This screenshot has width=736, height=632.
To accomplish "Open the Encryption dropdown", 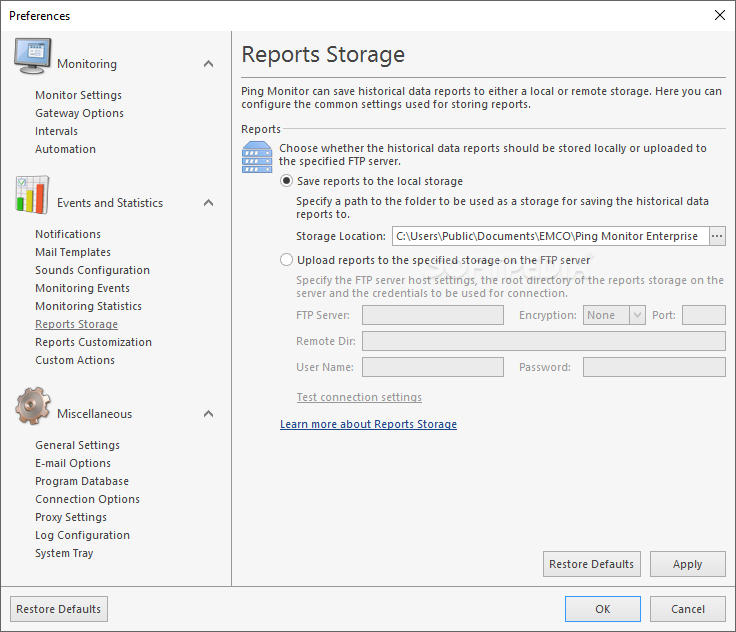I will coord(637,315).
